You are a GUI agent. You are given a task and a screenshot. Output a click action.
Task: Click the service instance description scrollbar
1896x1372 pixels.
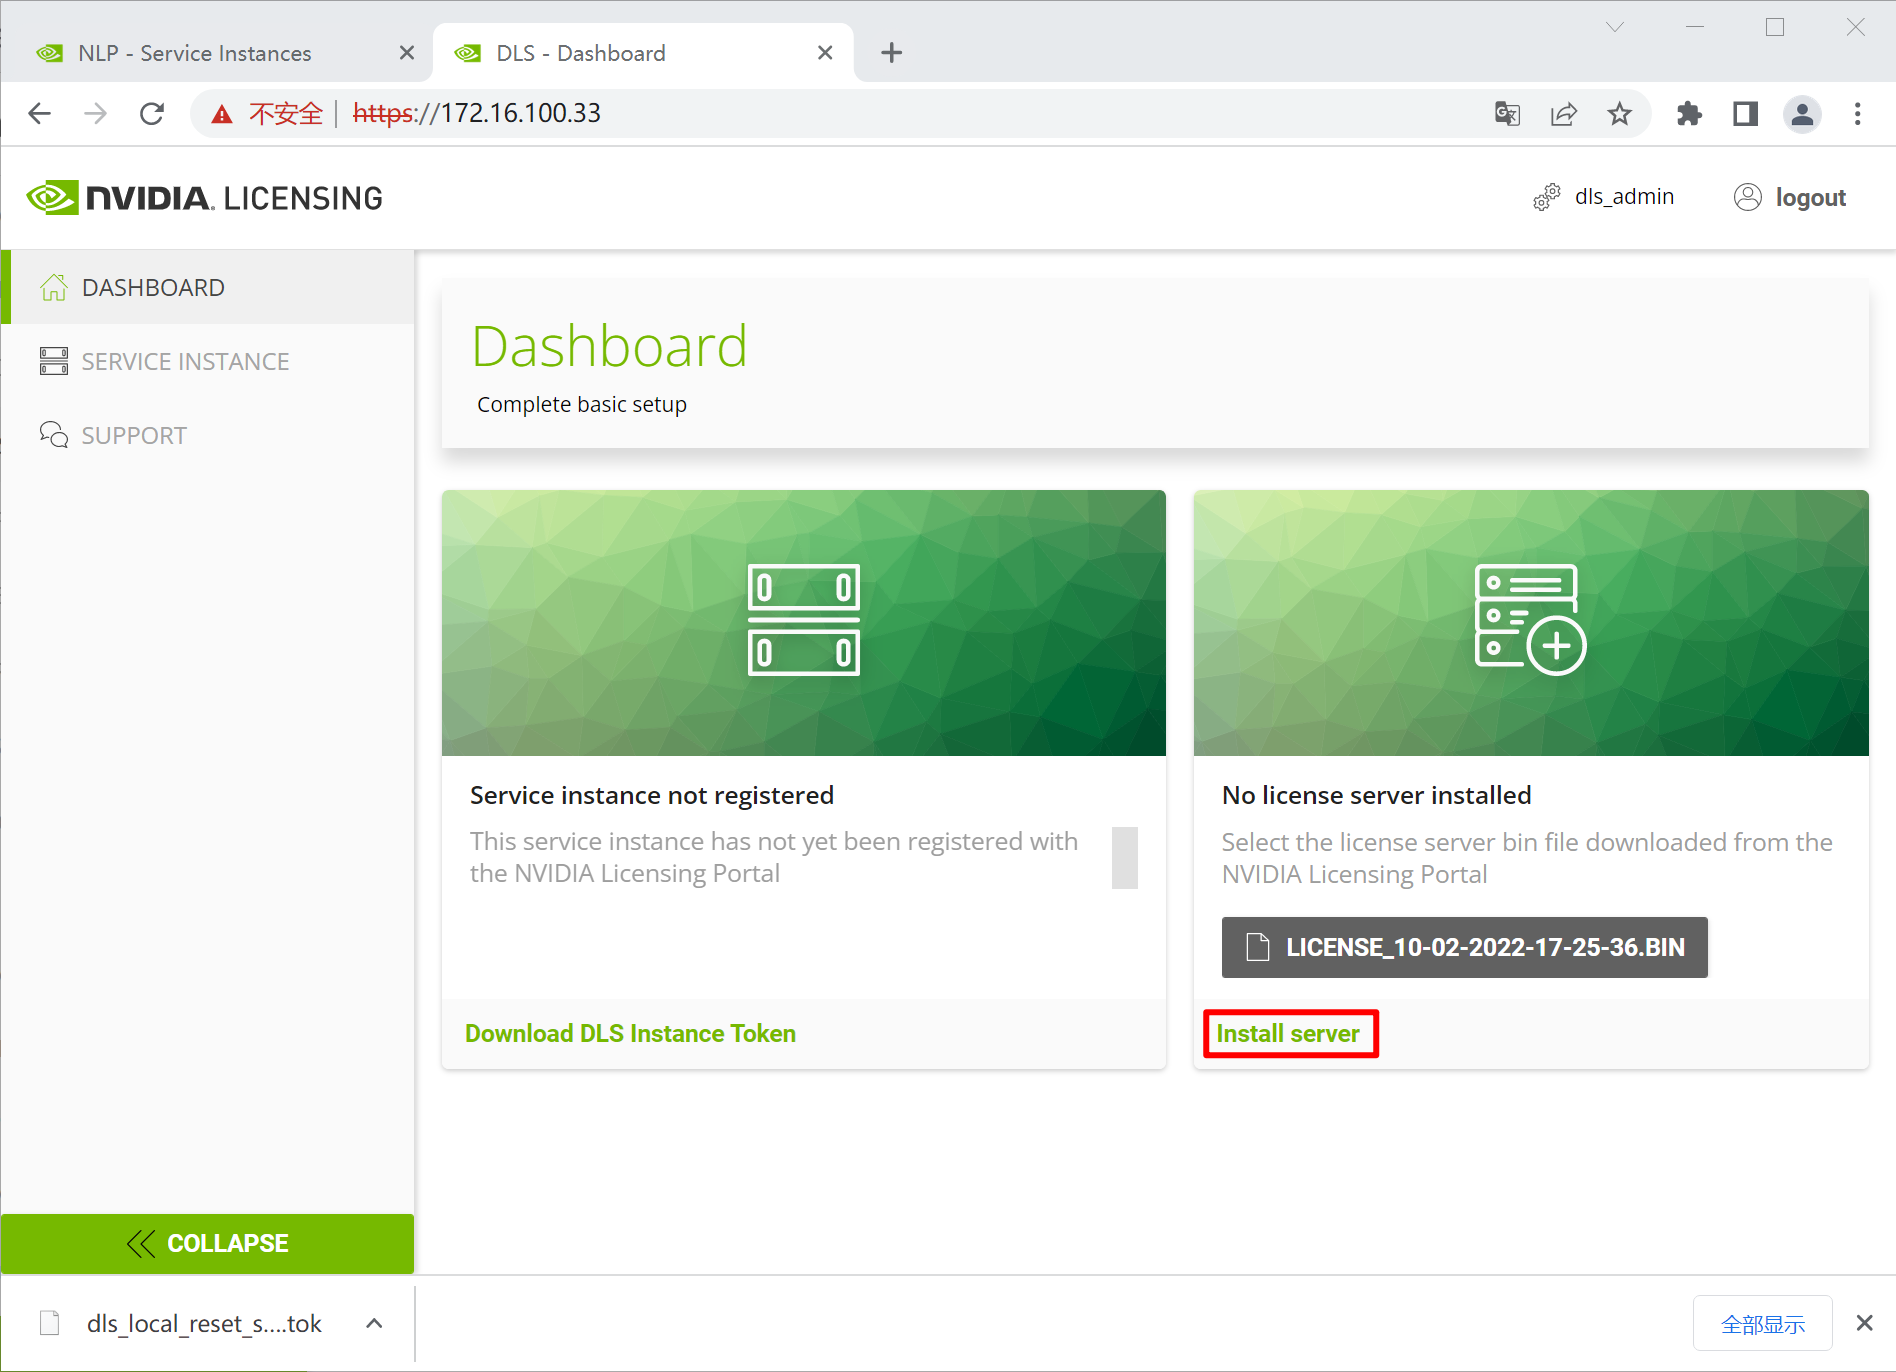1124,857
